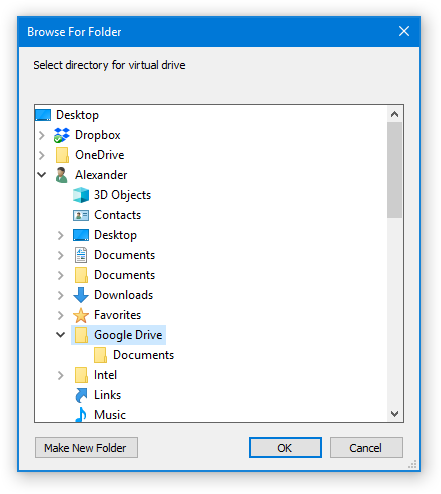Click the scrollbar down arrow
Image resolution: width=441 pixels, height=494 pixels.
[x=395, y=414]
